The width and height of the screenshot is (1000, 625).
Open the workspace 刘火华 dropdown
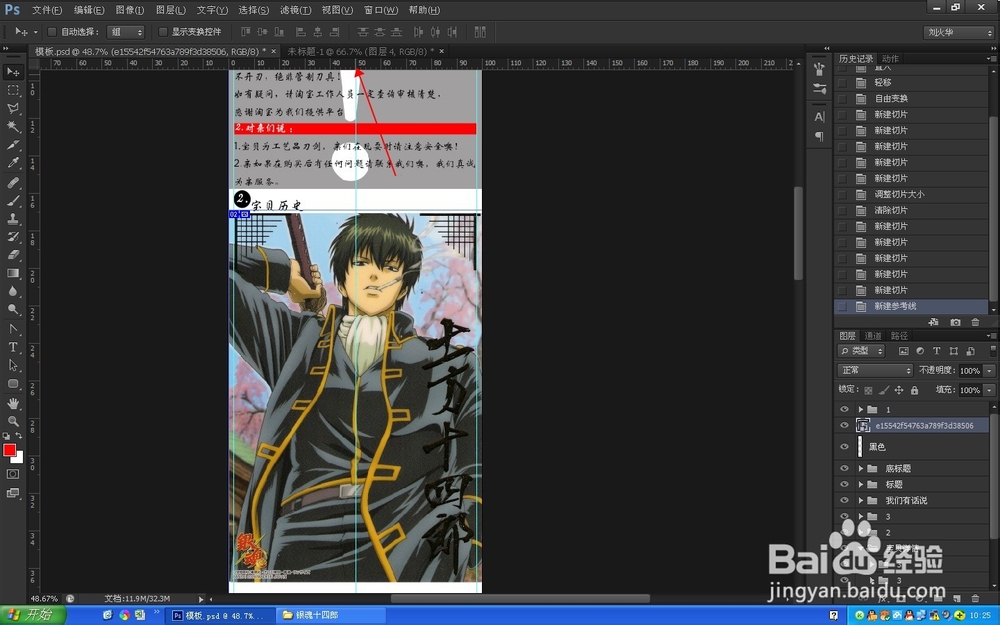click(959, 32)
